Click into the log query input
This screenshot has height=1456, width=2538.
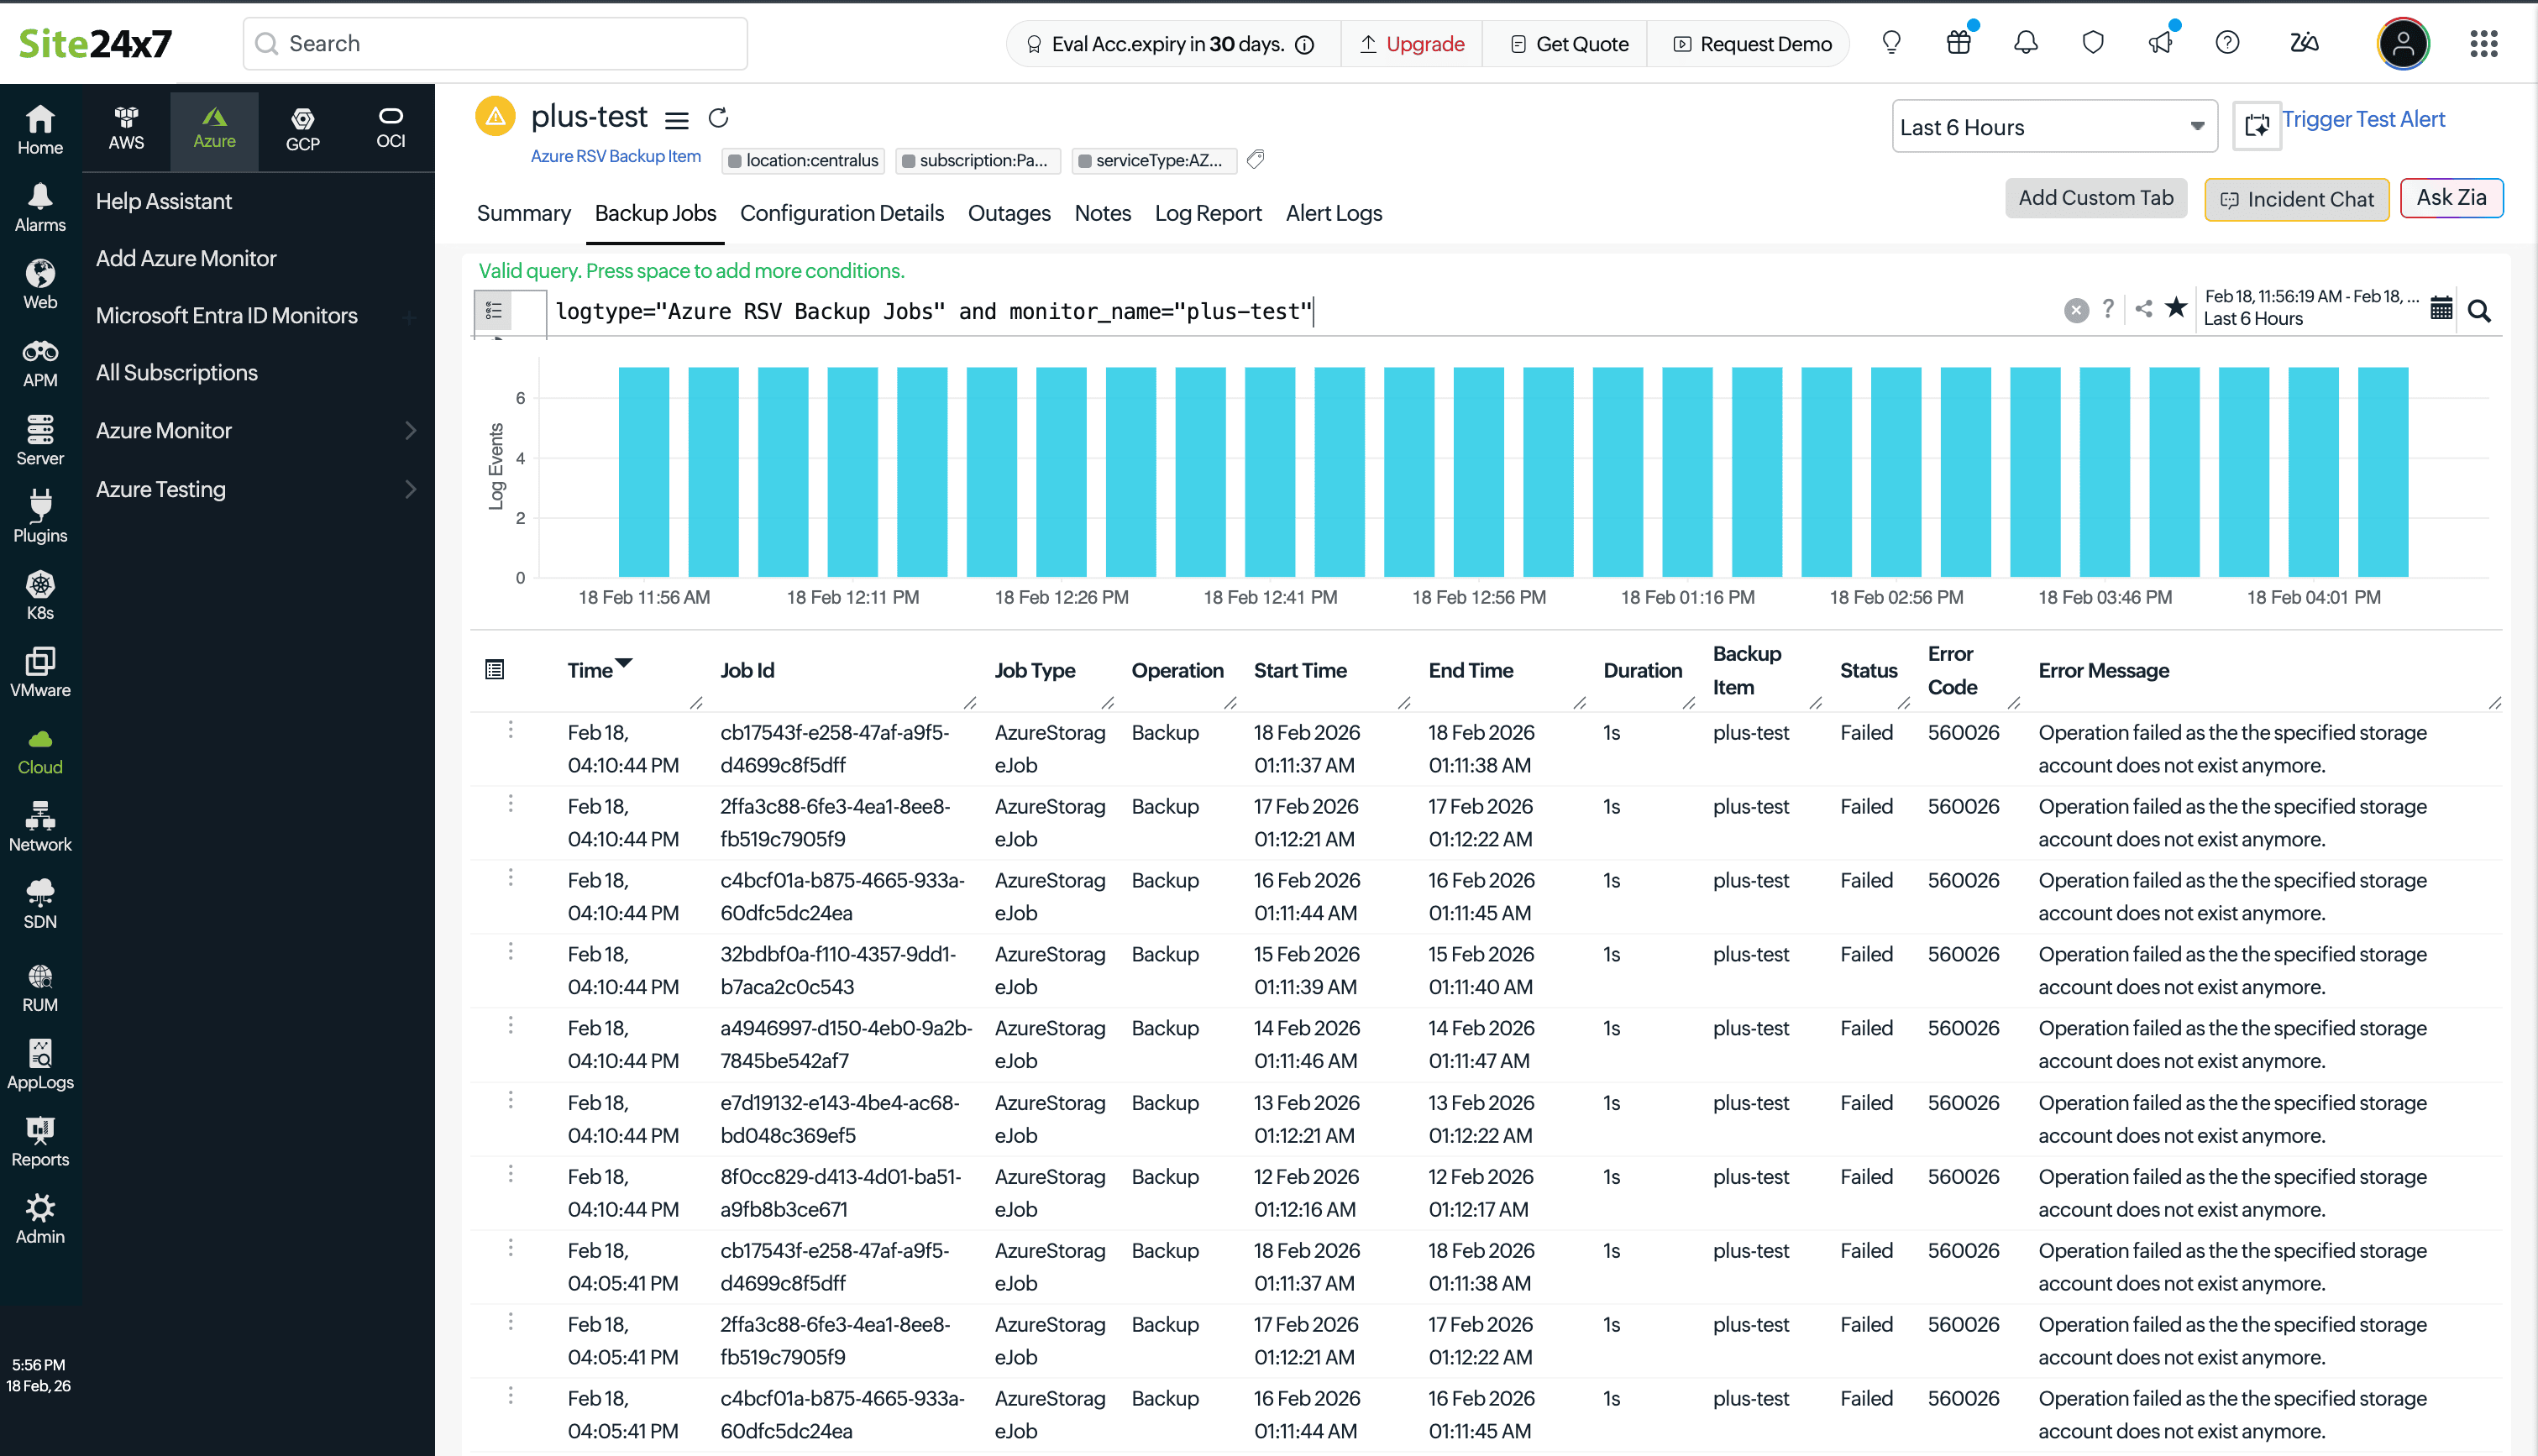coord(1300,311)
